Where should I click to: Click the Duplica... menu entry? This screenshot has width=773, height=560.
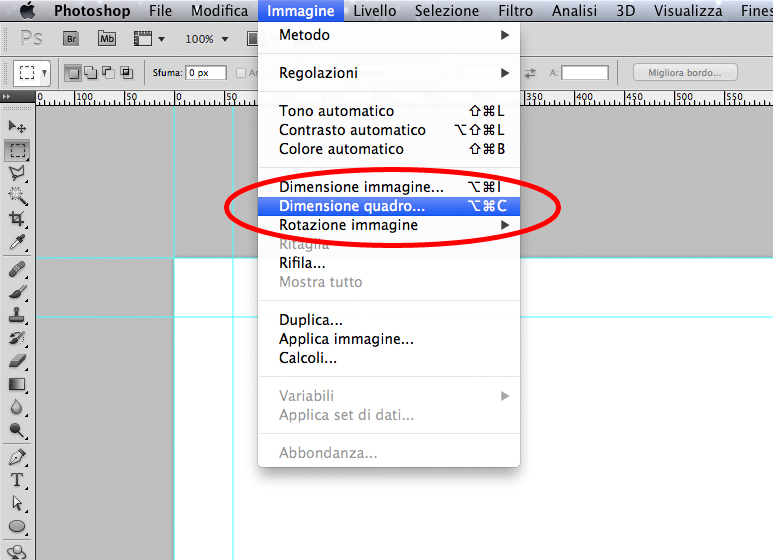tap(311, 320)
